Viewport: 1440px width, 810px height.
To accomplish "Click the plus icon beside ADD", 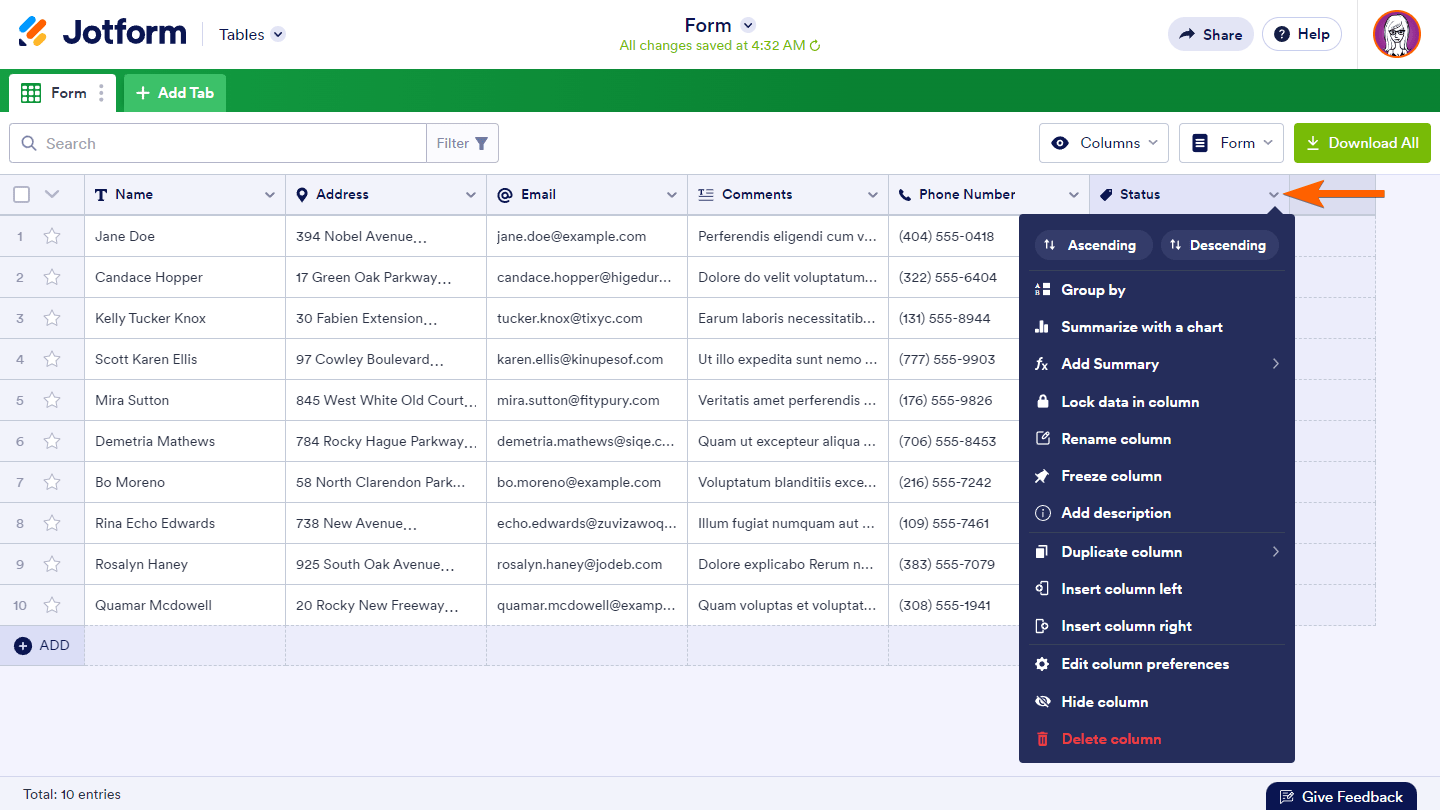I will 23,646.
